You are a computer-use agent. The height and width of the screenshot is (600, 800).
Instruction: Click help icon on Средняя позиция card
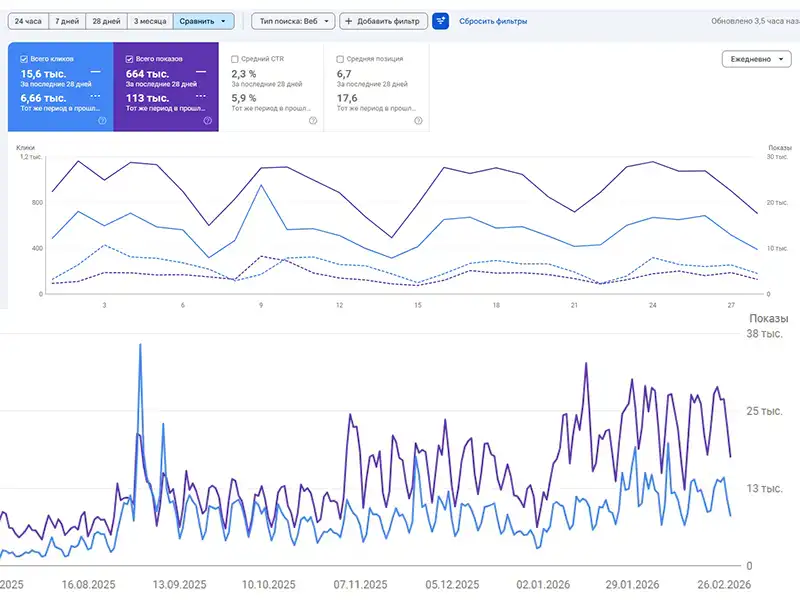[x=418, y=121]
